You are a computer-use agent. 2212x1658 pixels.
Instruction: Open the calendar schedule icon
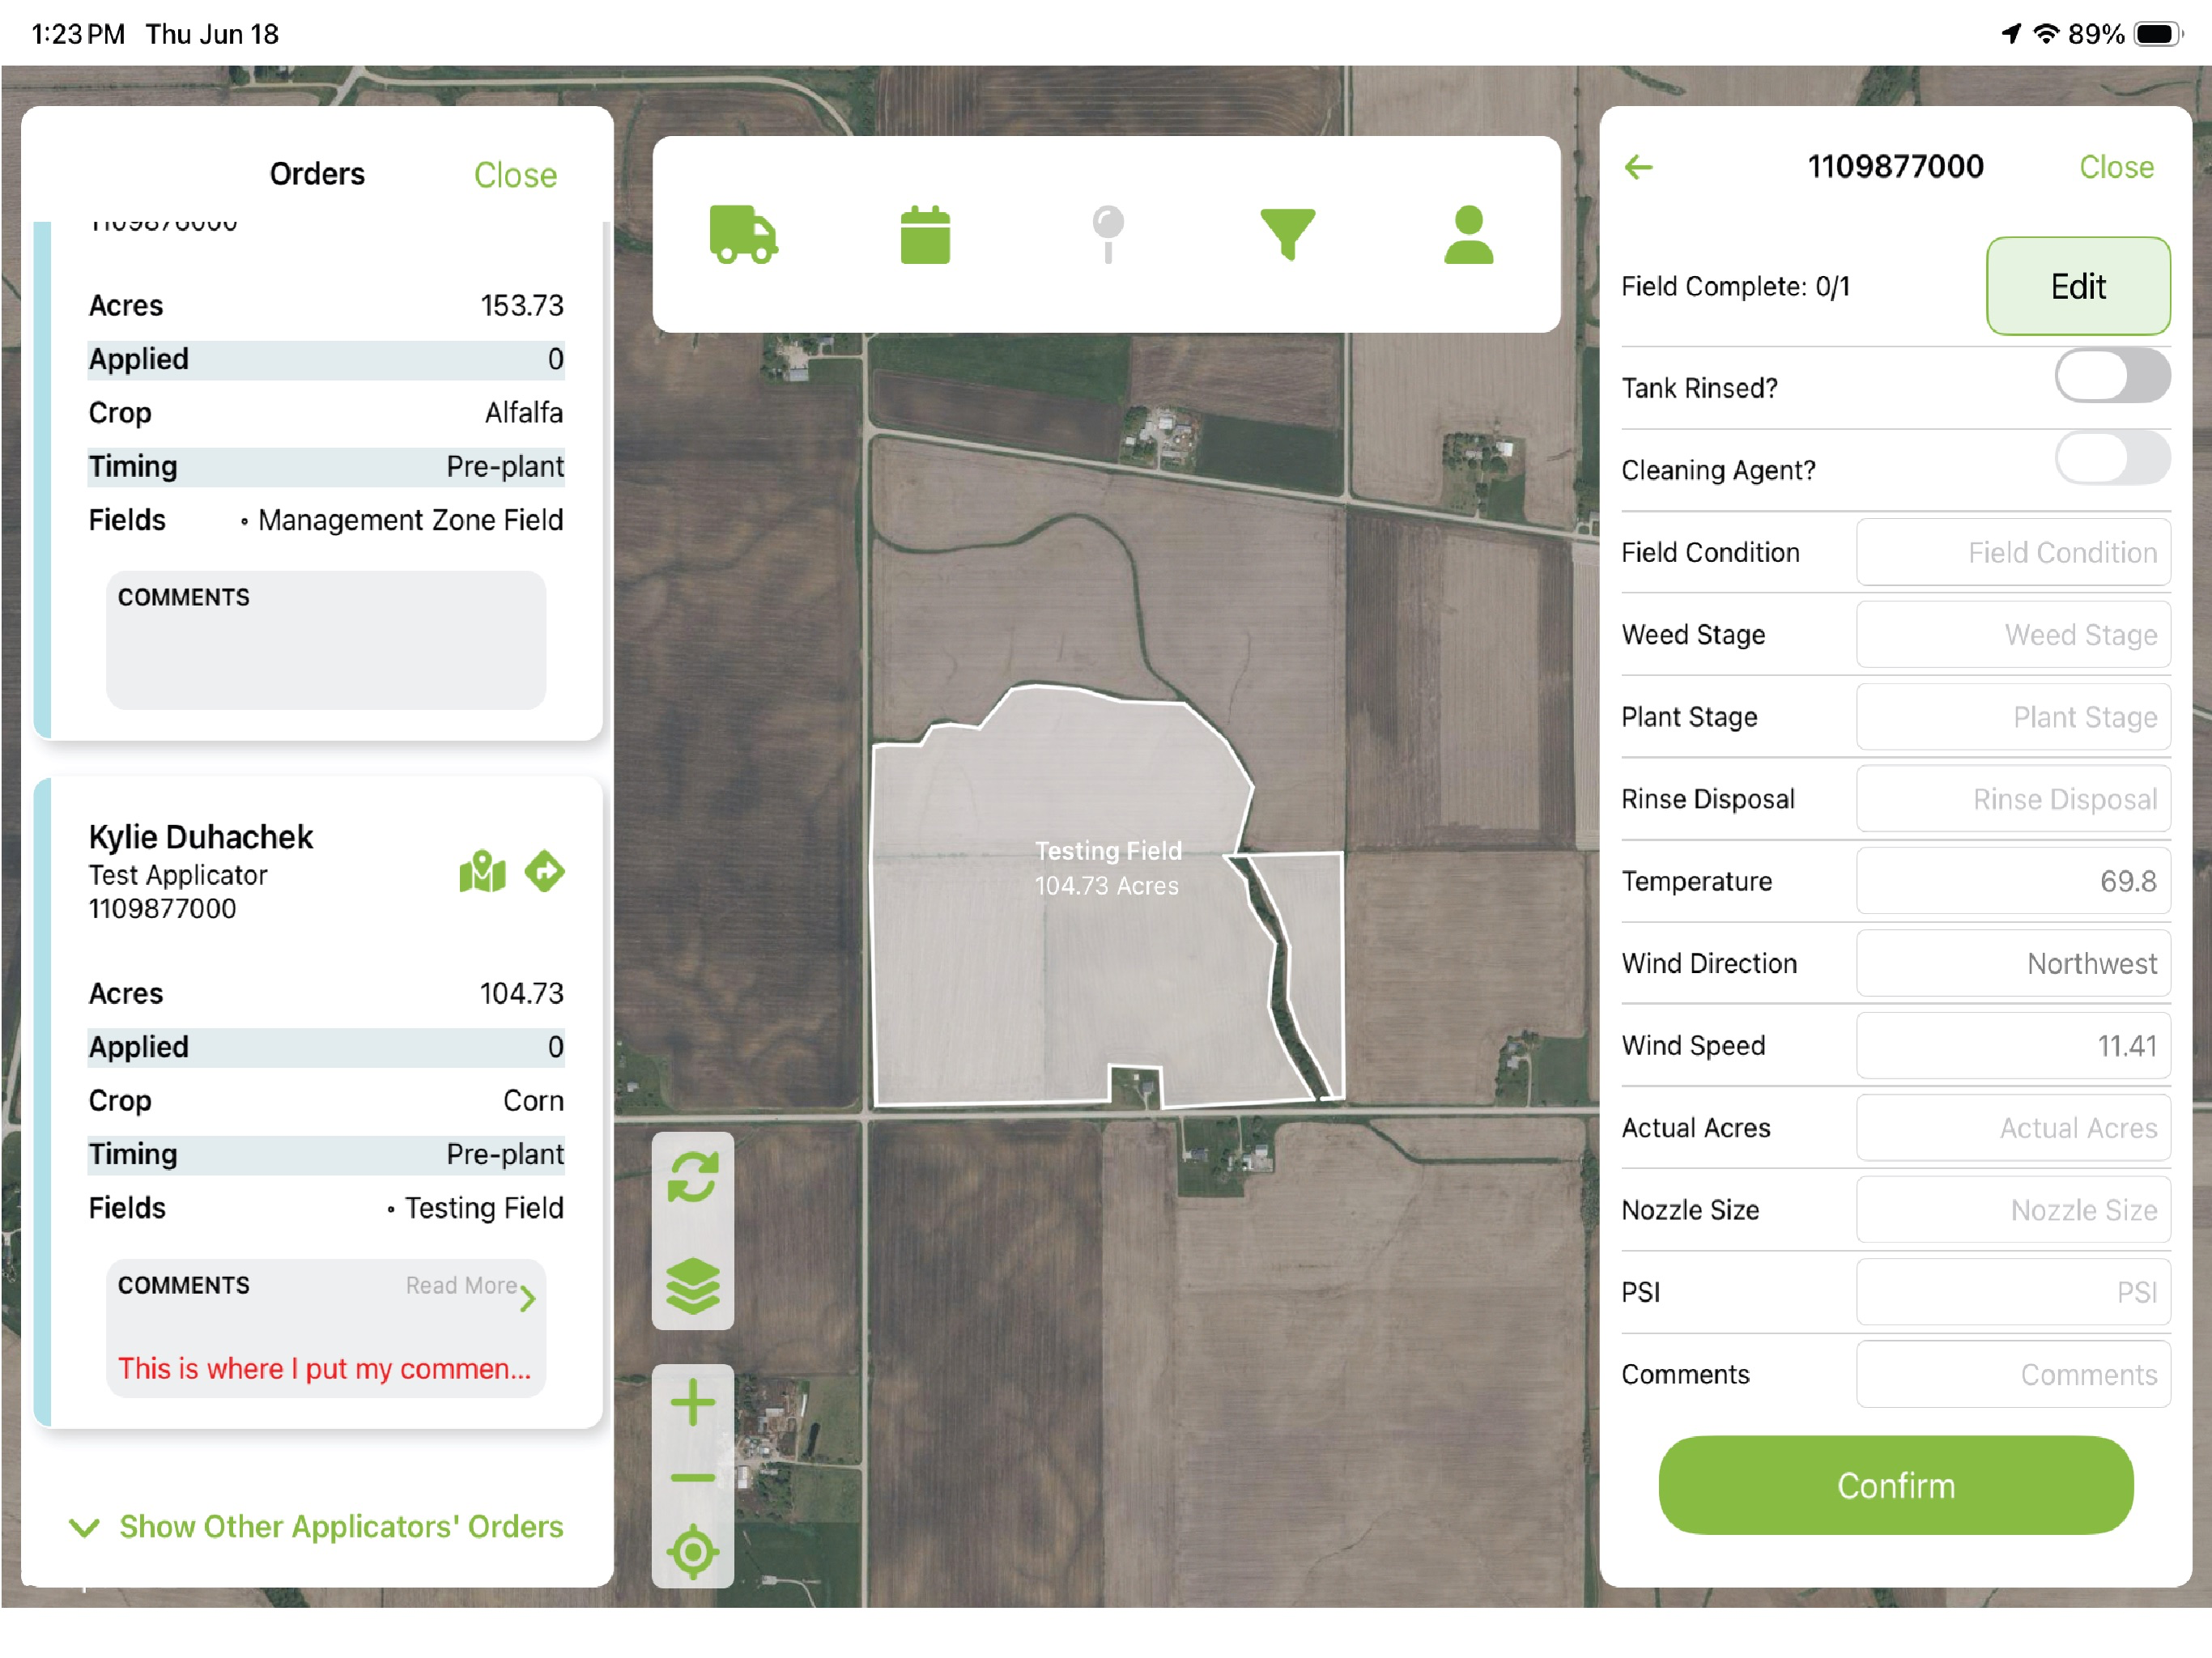tap(925, 234)
